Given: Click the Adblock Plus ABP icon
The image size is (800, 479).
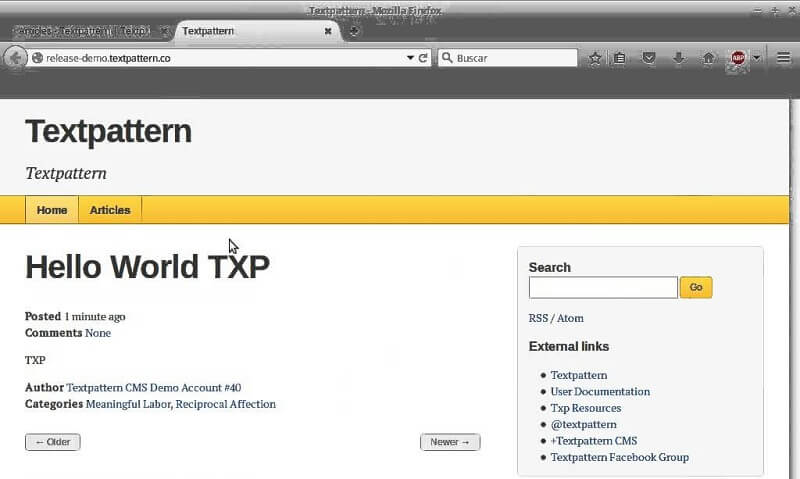Looking at the screenshot, I should (x=738, y=58).
